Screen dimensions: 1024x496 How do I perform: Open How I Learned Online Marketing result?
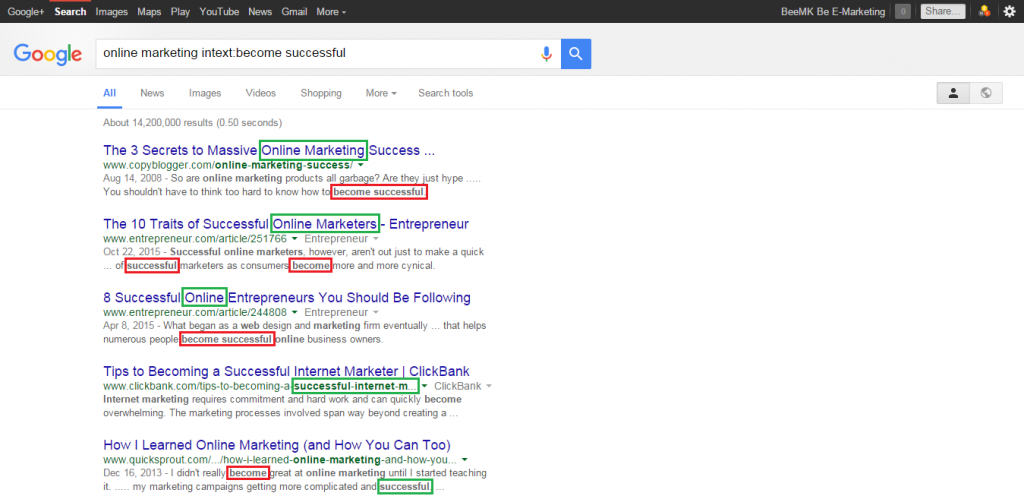tap(277, 445)
